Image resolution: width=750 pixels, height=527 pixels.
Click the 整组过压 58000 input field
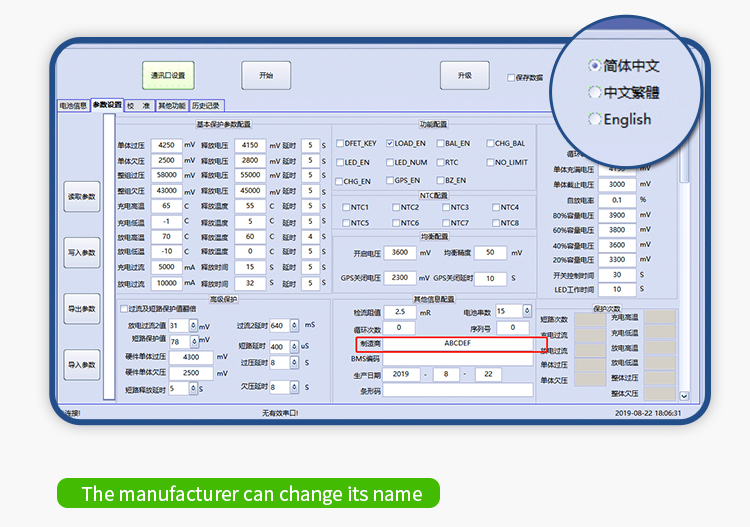(166, 176)
